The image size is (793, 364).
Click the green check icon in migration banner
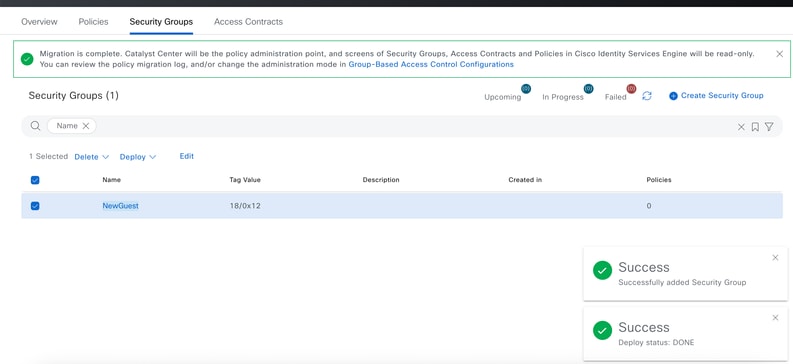pos(27,59)
